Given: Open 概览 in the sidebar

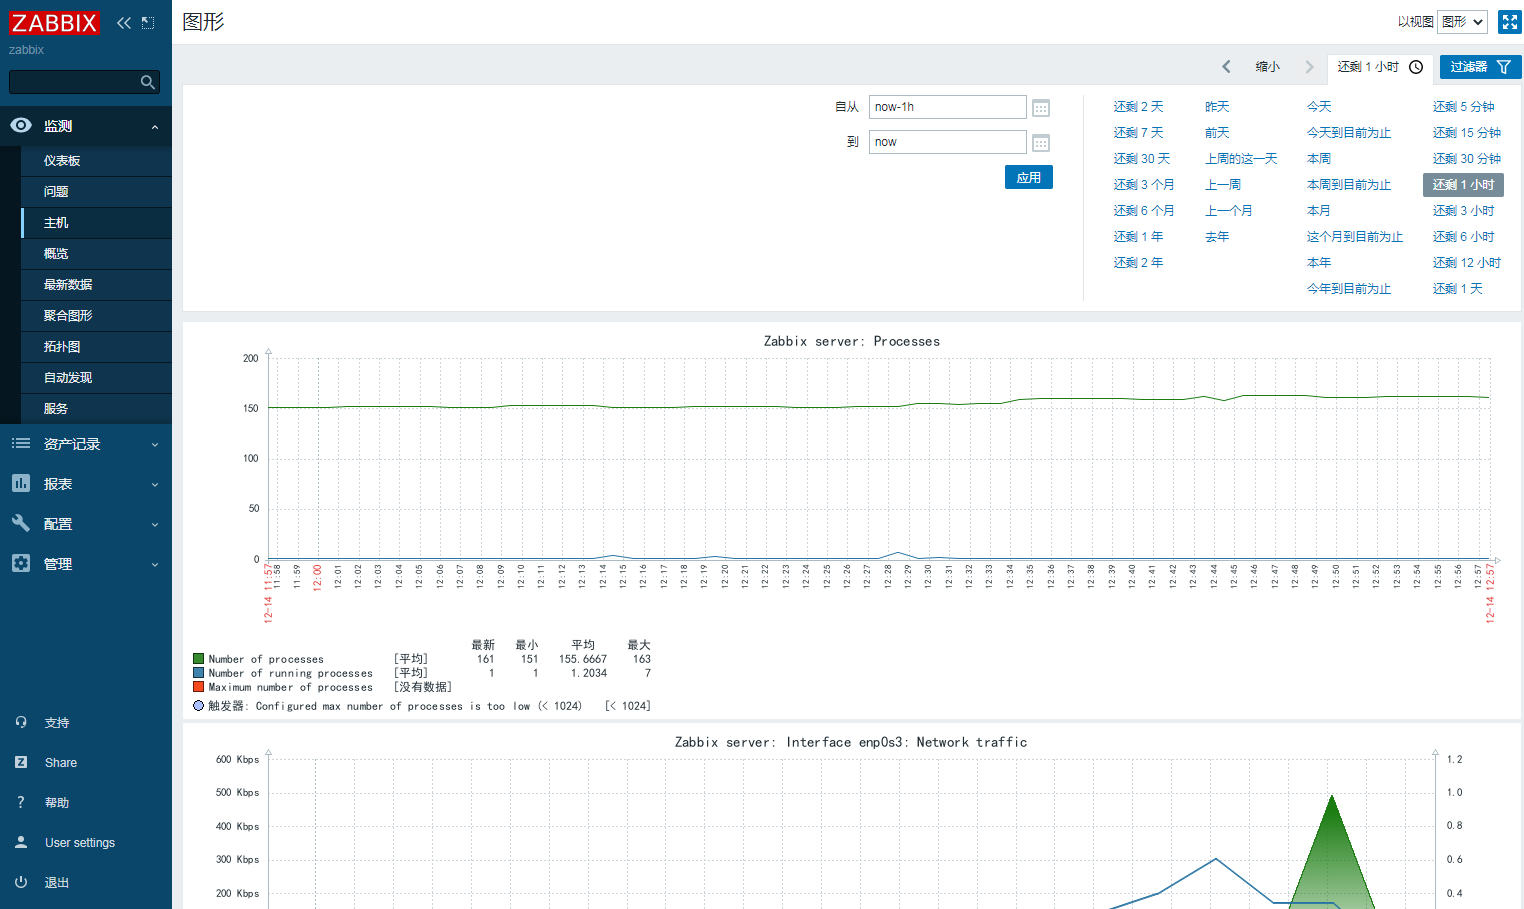Looking at the screenshot, I should pos(96,254).
